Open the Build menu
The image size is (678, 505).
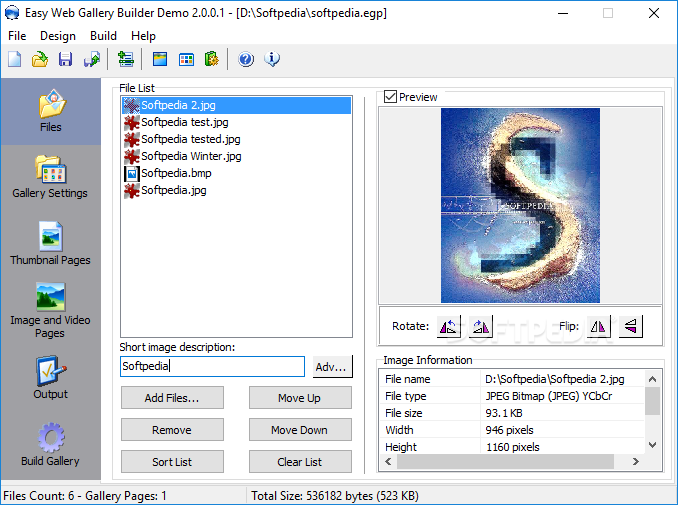click(103, 36)
